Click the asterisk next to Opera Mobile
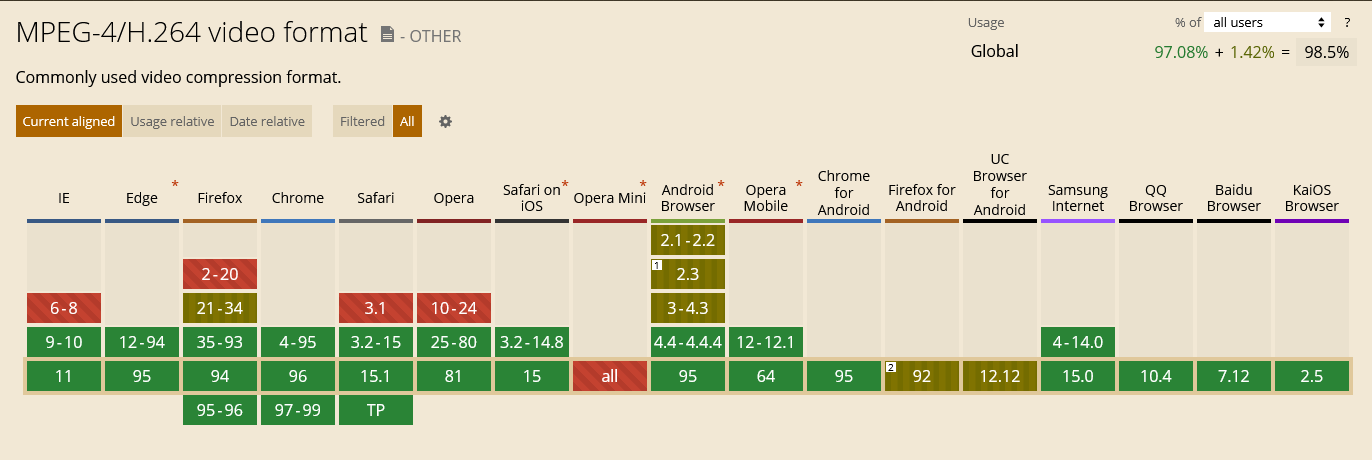This screenshot has width=1372, height=460. 799,184
